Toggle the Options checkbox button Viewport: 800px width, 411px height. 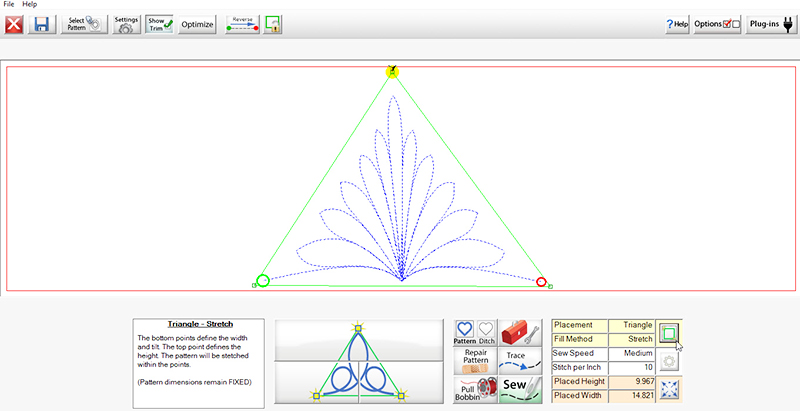tap(717, 24)
